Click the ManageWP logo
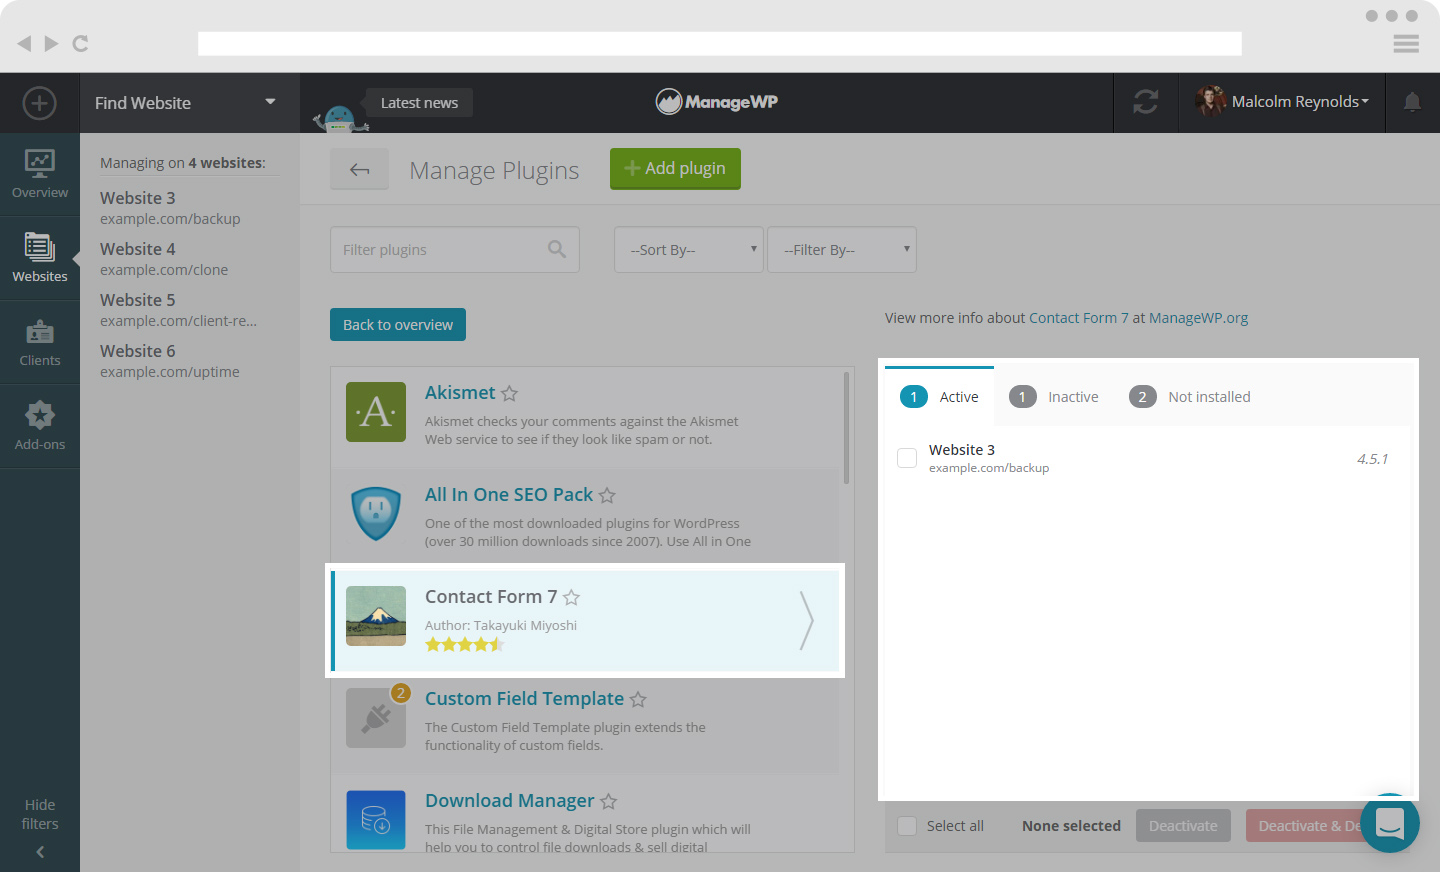1440x872 pixels. [717, 101]
